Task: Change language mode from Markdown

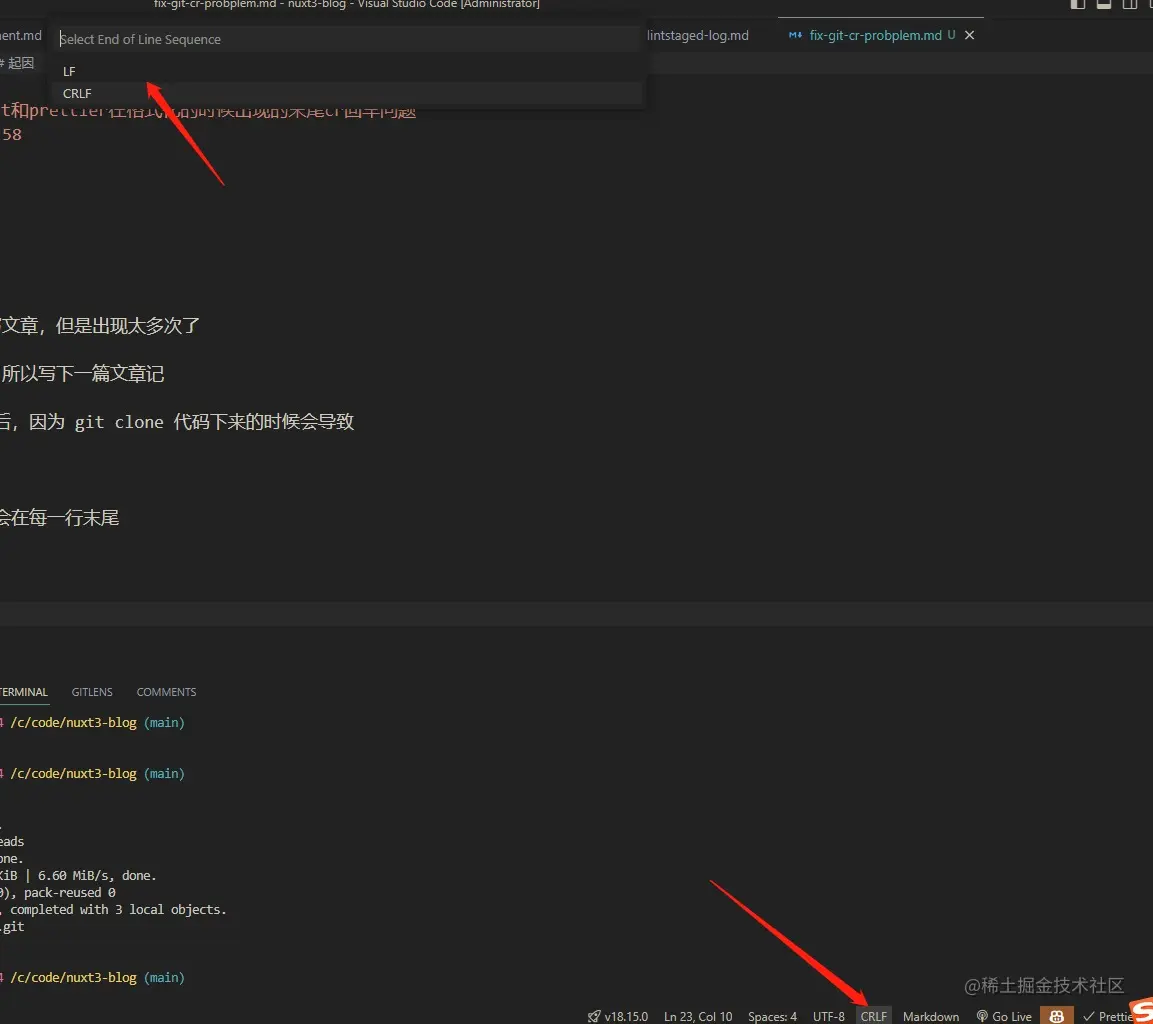Action: (931, 1017)
